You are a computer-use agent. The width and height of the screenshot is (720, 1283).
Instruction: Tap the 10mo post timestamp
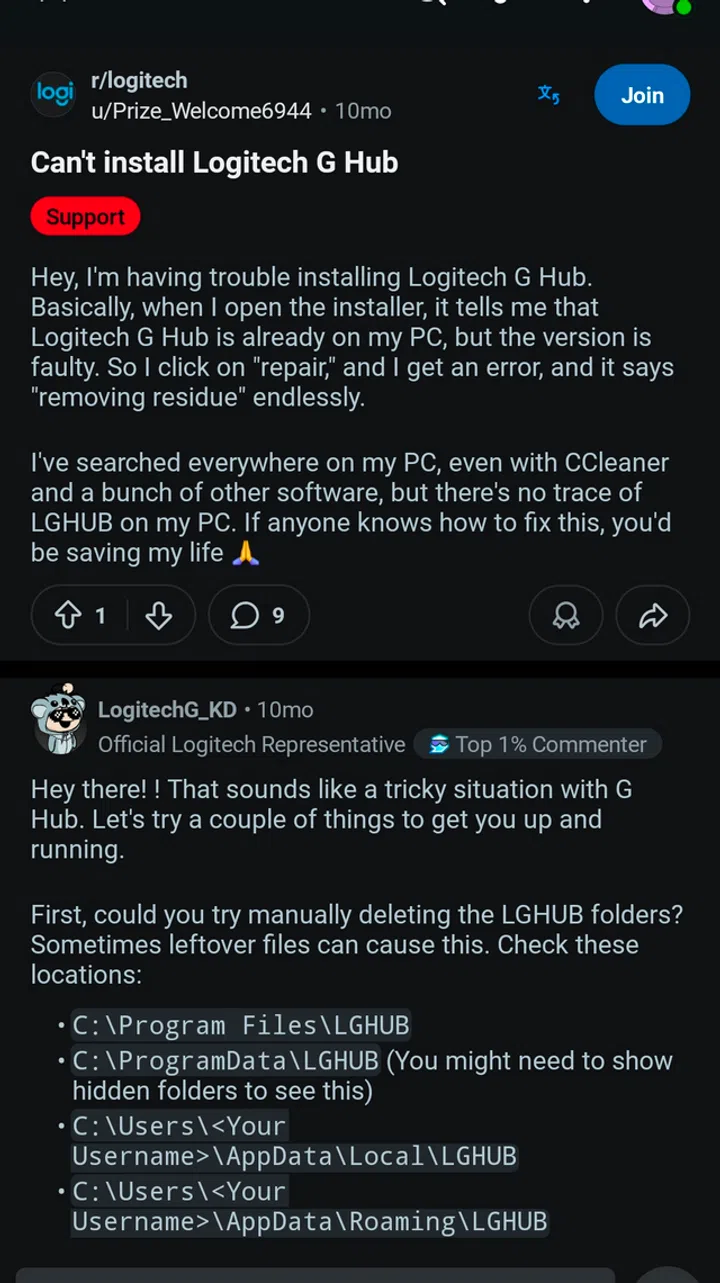click(x=363, y=111)
